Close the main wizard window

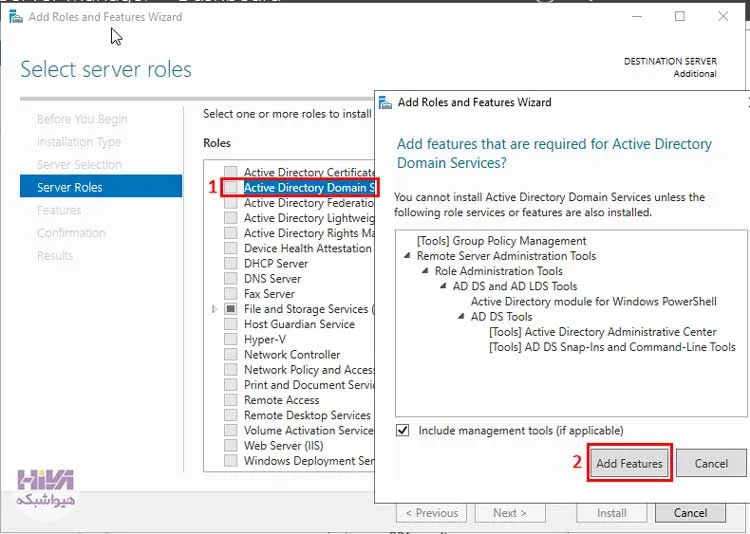723,16
